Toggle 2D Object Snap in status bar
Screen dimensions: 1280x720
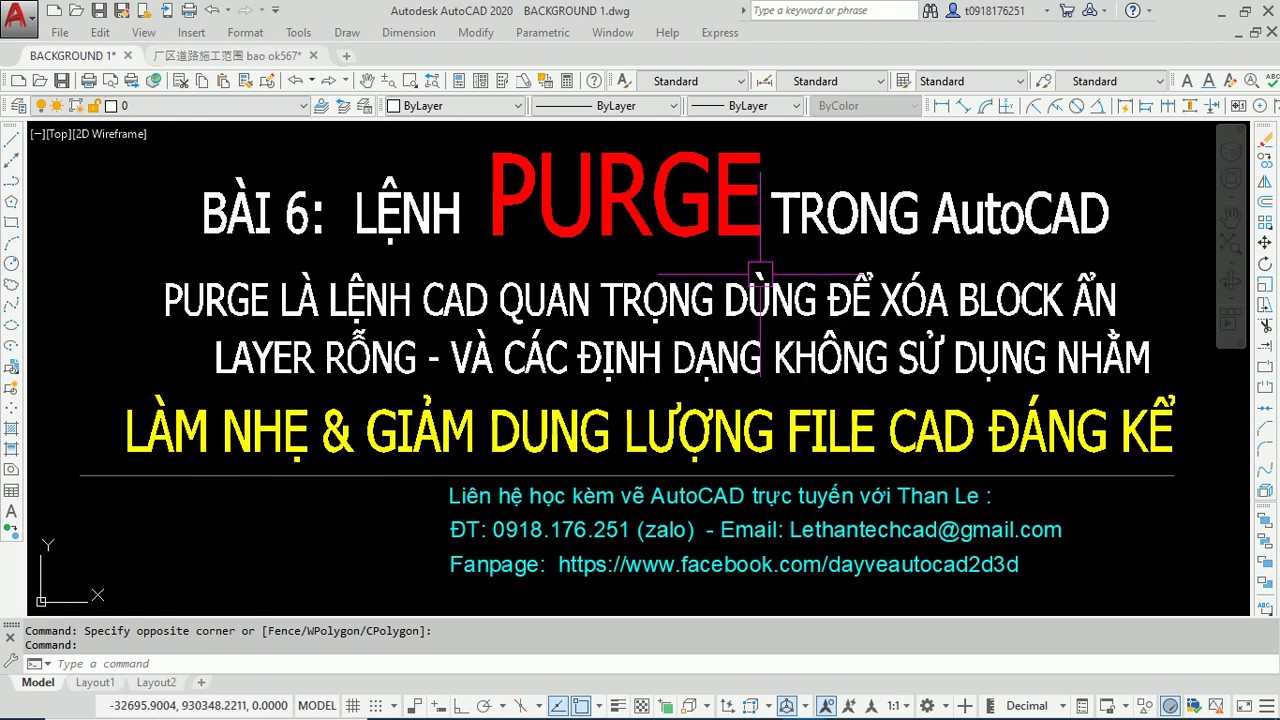tap(581, 706)
